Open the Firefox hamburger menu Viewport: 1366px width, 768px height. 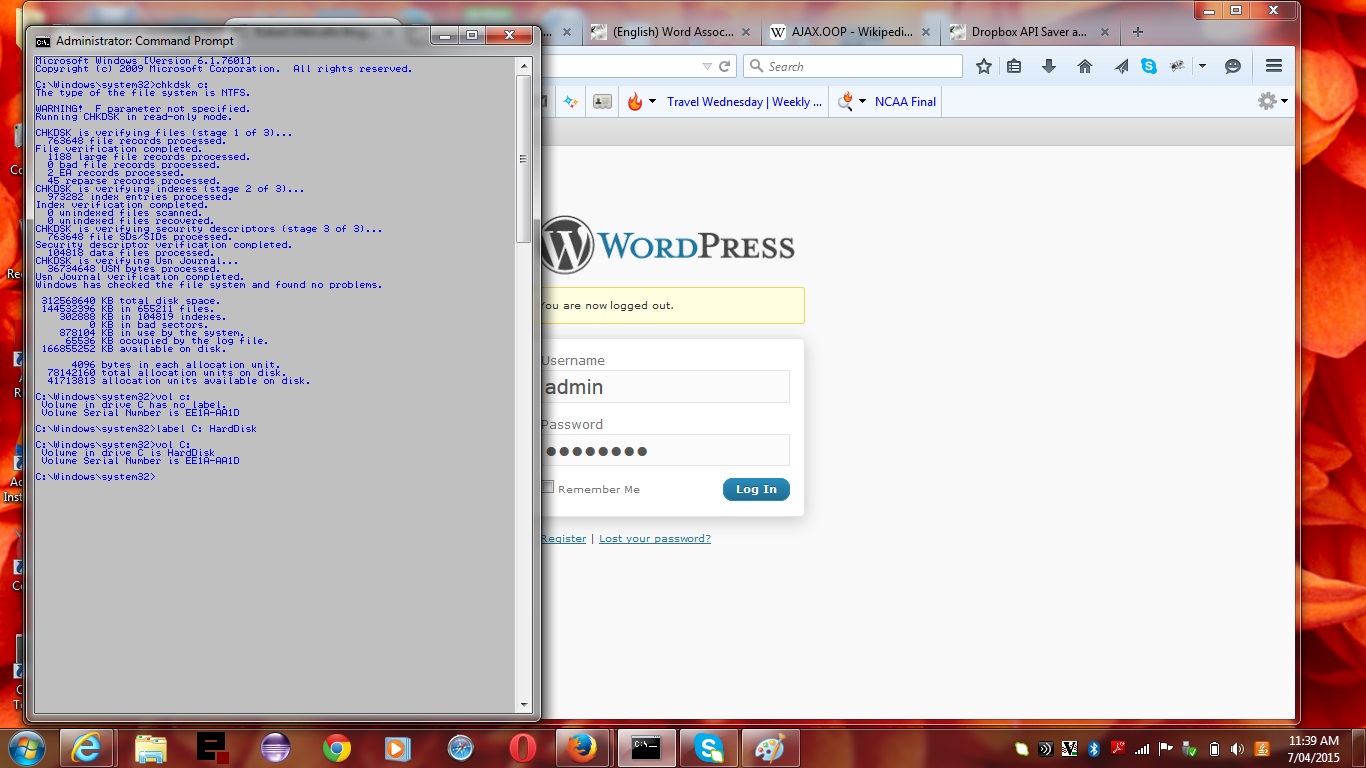pyautogui.click(x=1274, y=66)
